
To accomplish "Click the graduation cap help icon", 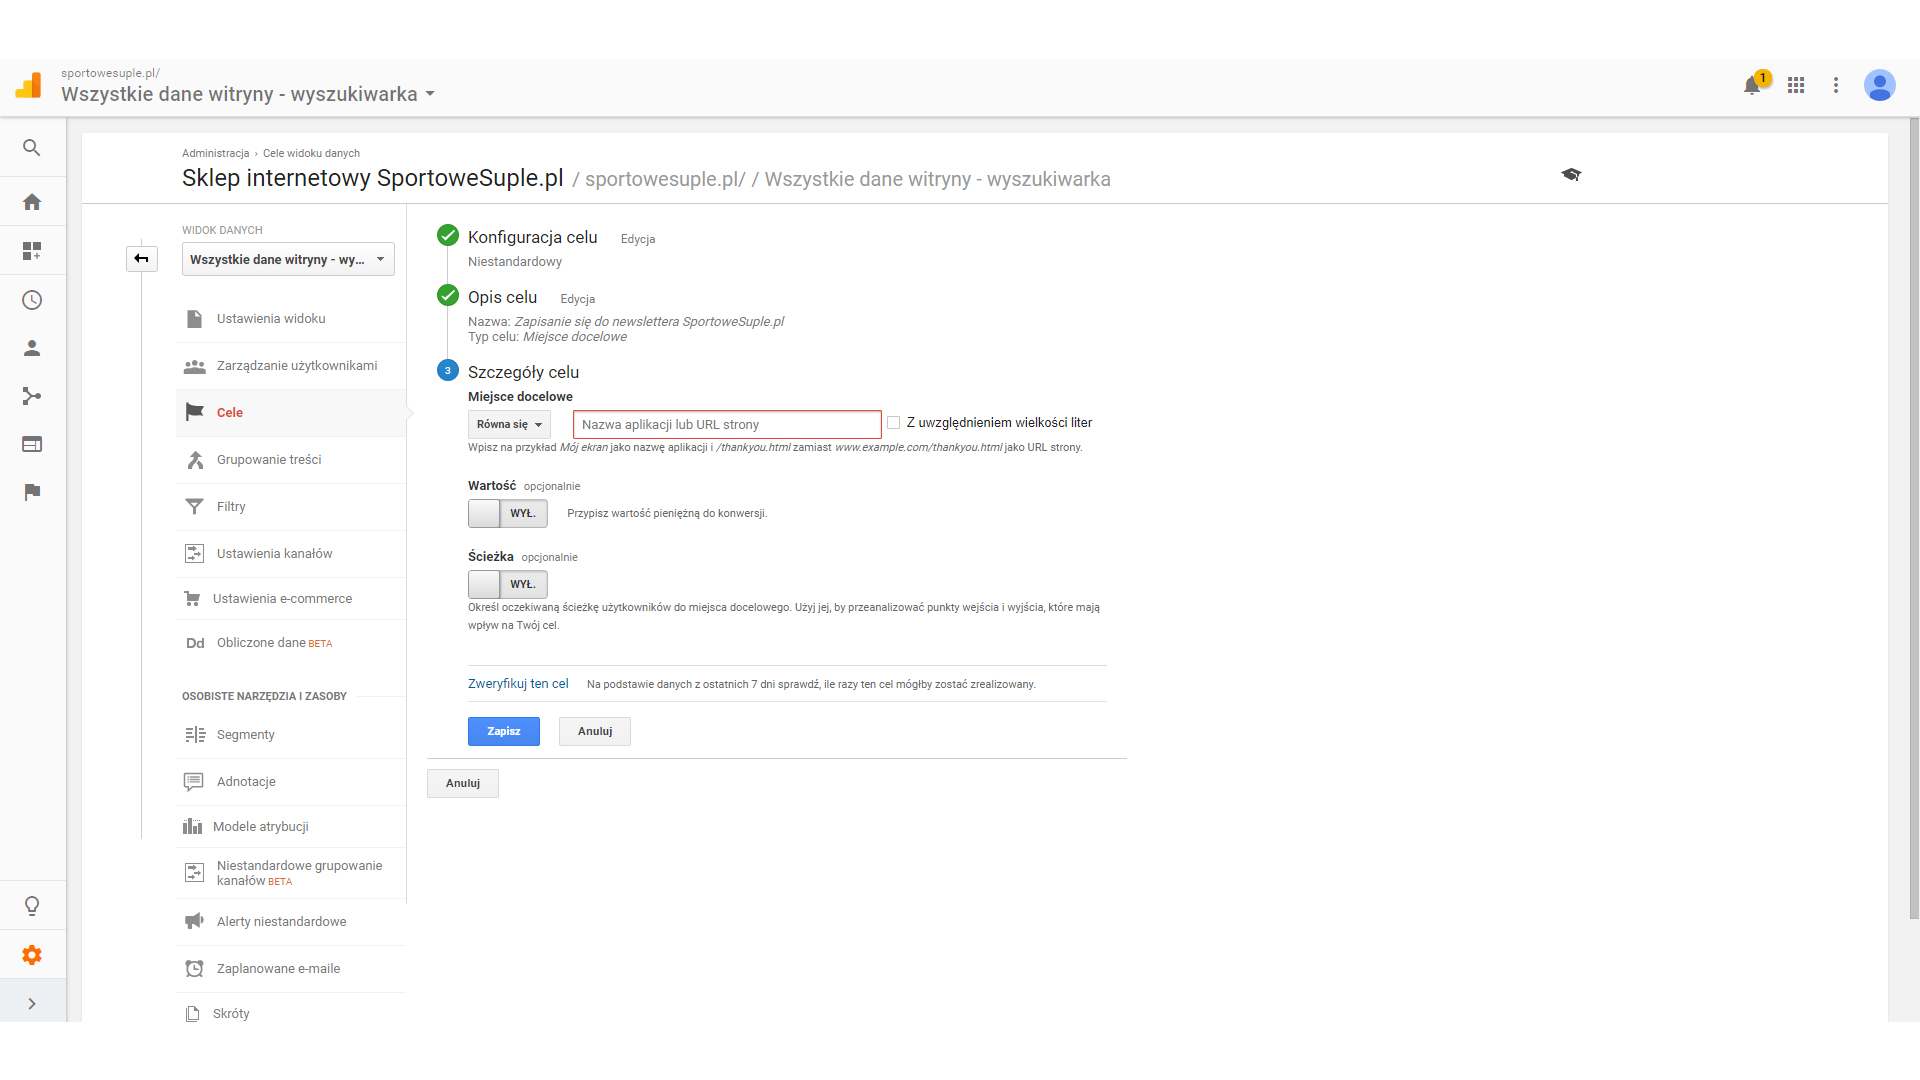I will (1571, 175).
